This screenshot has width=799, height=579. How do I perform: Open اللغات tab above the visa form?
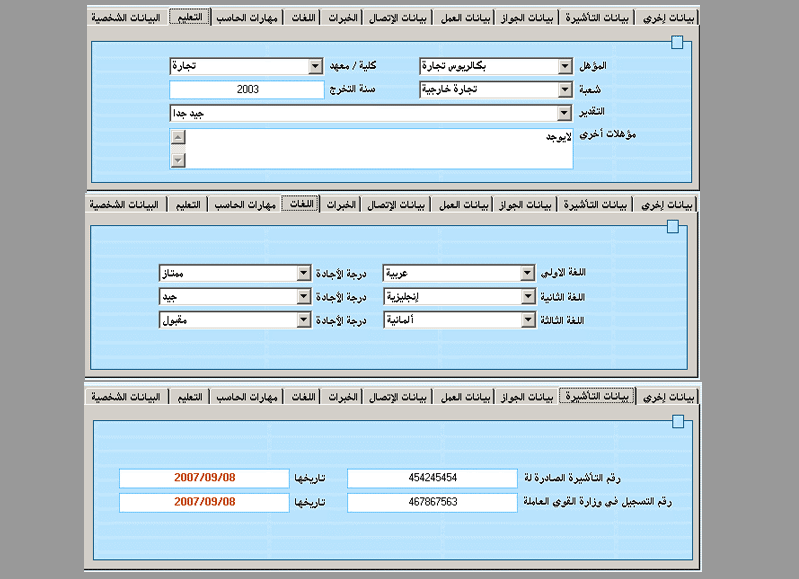(x=303, y=397)
